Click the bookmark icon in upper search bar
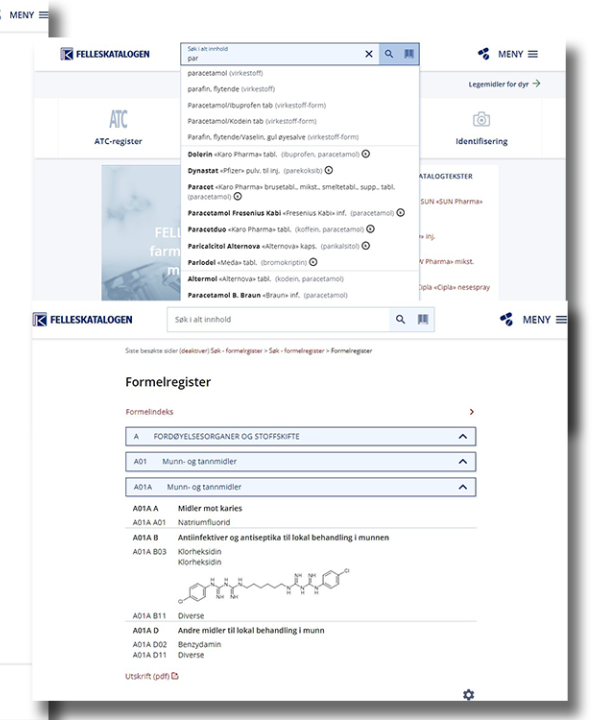Image resolution: width=600 pixels, height=720 pixels. click(x=409, y=54)
